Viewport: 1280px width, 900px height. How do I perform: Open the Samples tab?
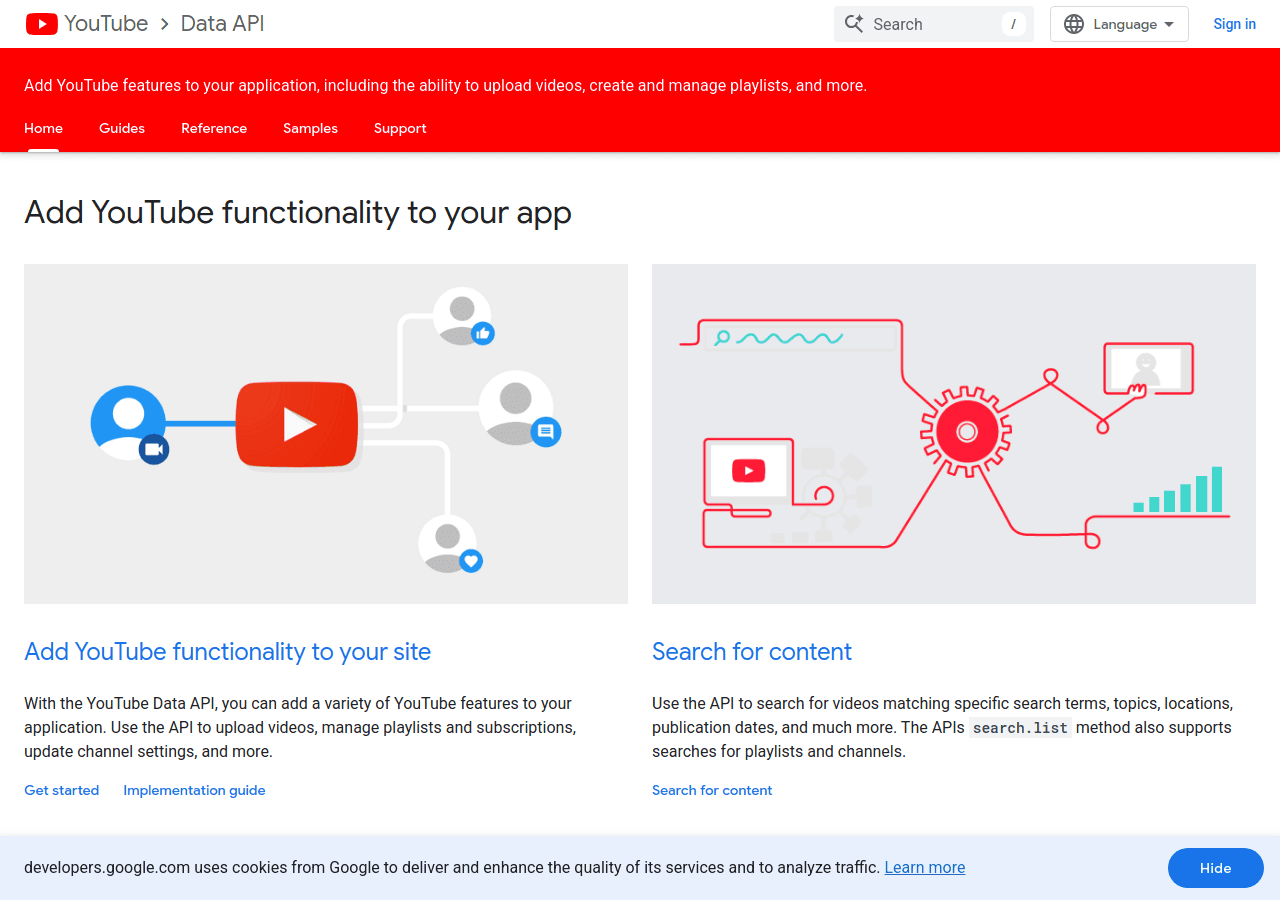click(310, 128)
